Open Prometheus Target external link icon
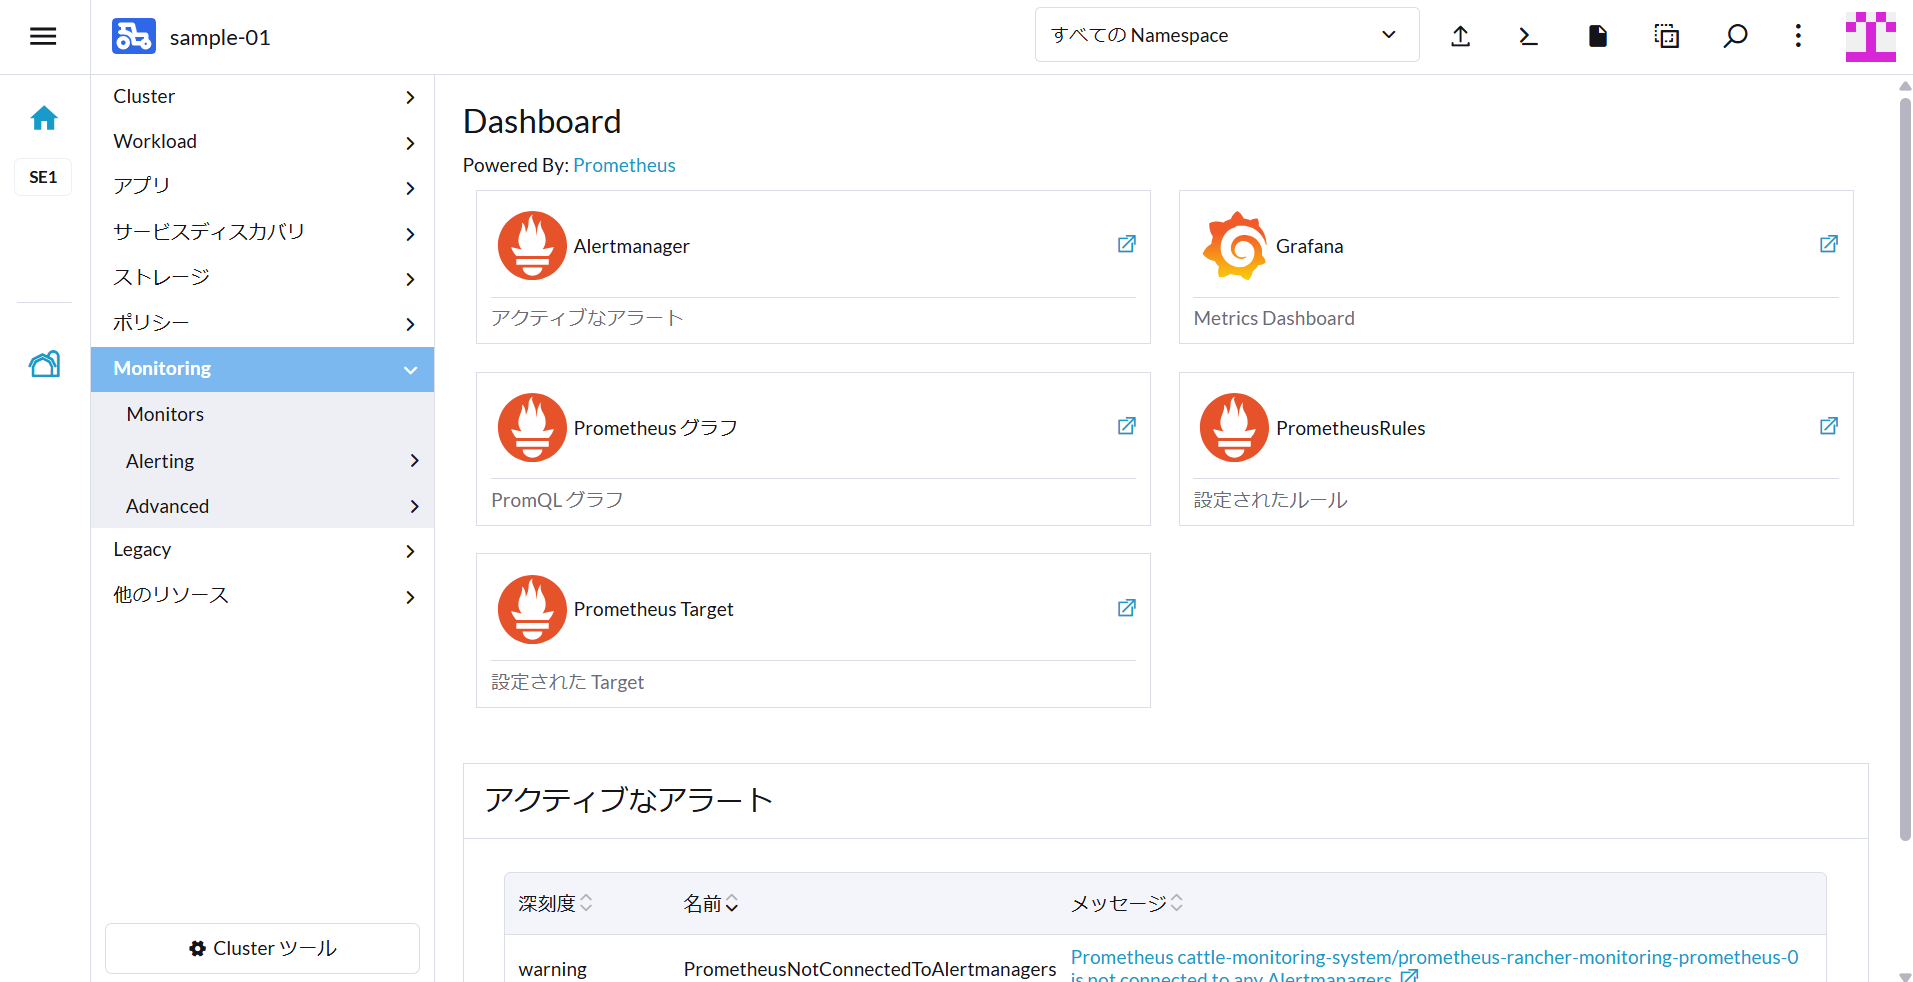This screenshot has width=1913, height=982. pyautogui.click(x=1126, y=608)
